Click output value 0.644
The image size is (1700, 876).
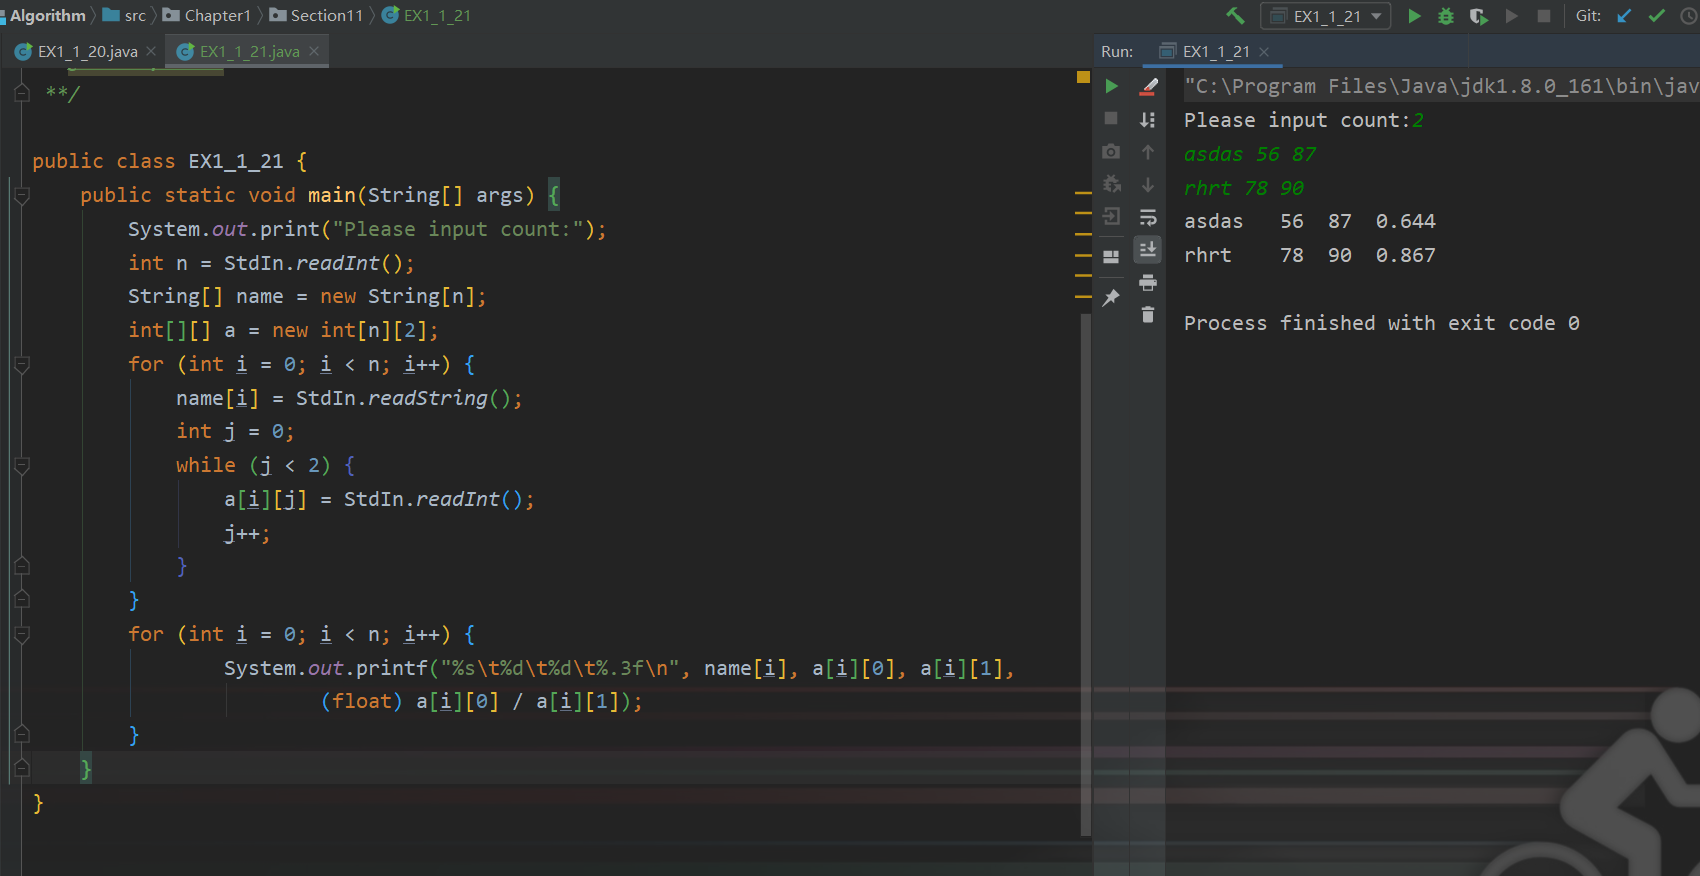[x=1405, y=221]
